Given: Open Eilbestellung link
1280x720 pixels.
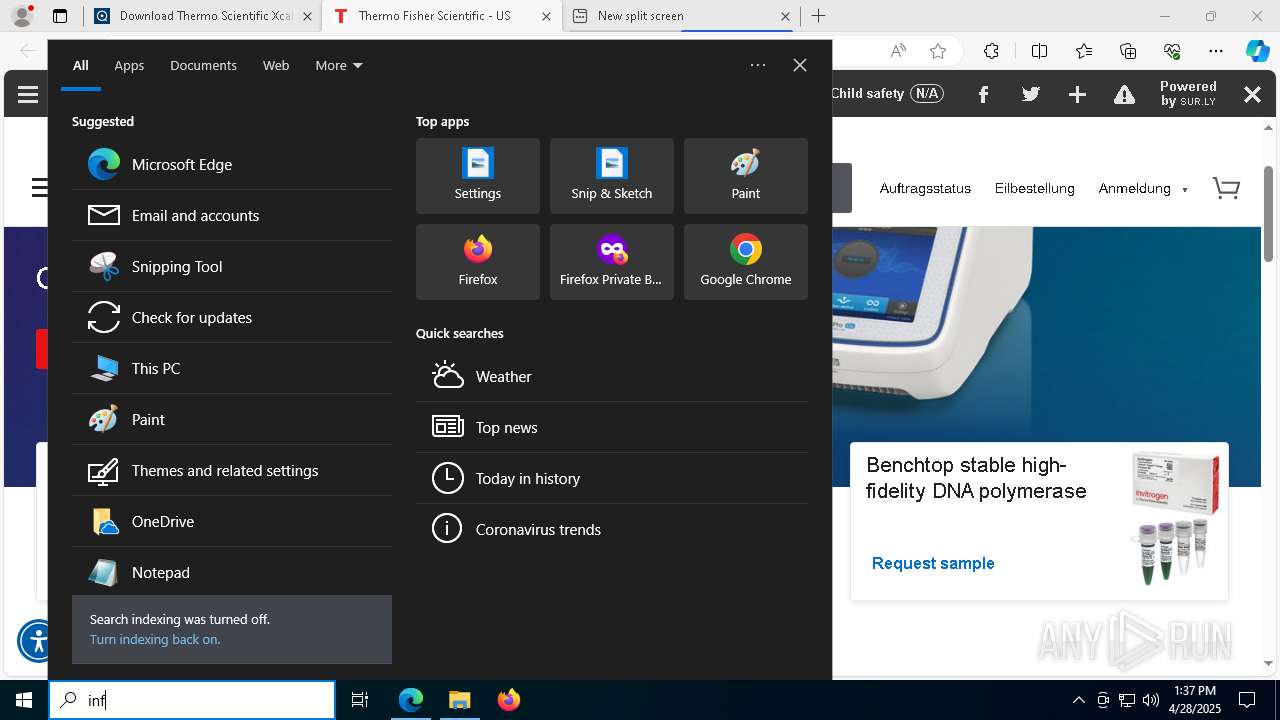Looking at the screenshot, I should click(1034, 188).
